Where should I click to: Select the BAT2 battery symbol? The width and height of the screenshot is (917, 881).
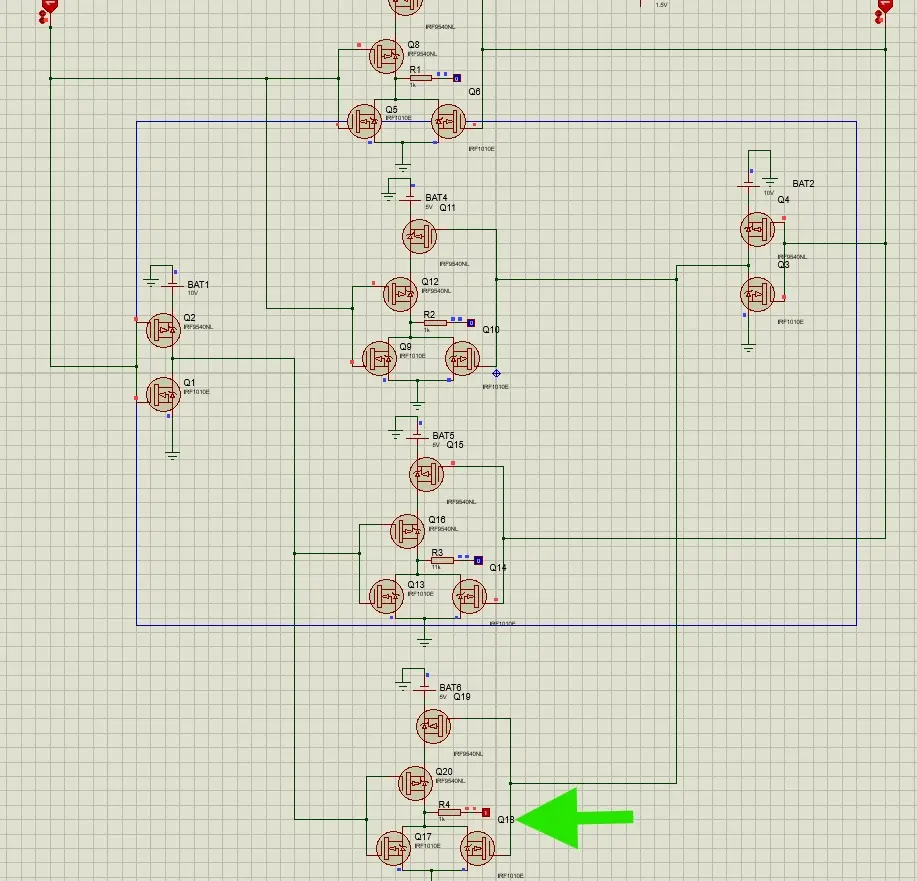748,184
